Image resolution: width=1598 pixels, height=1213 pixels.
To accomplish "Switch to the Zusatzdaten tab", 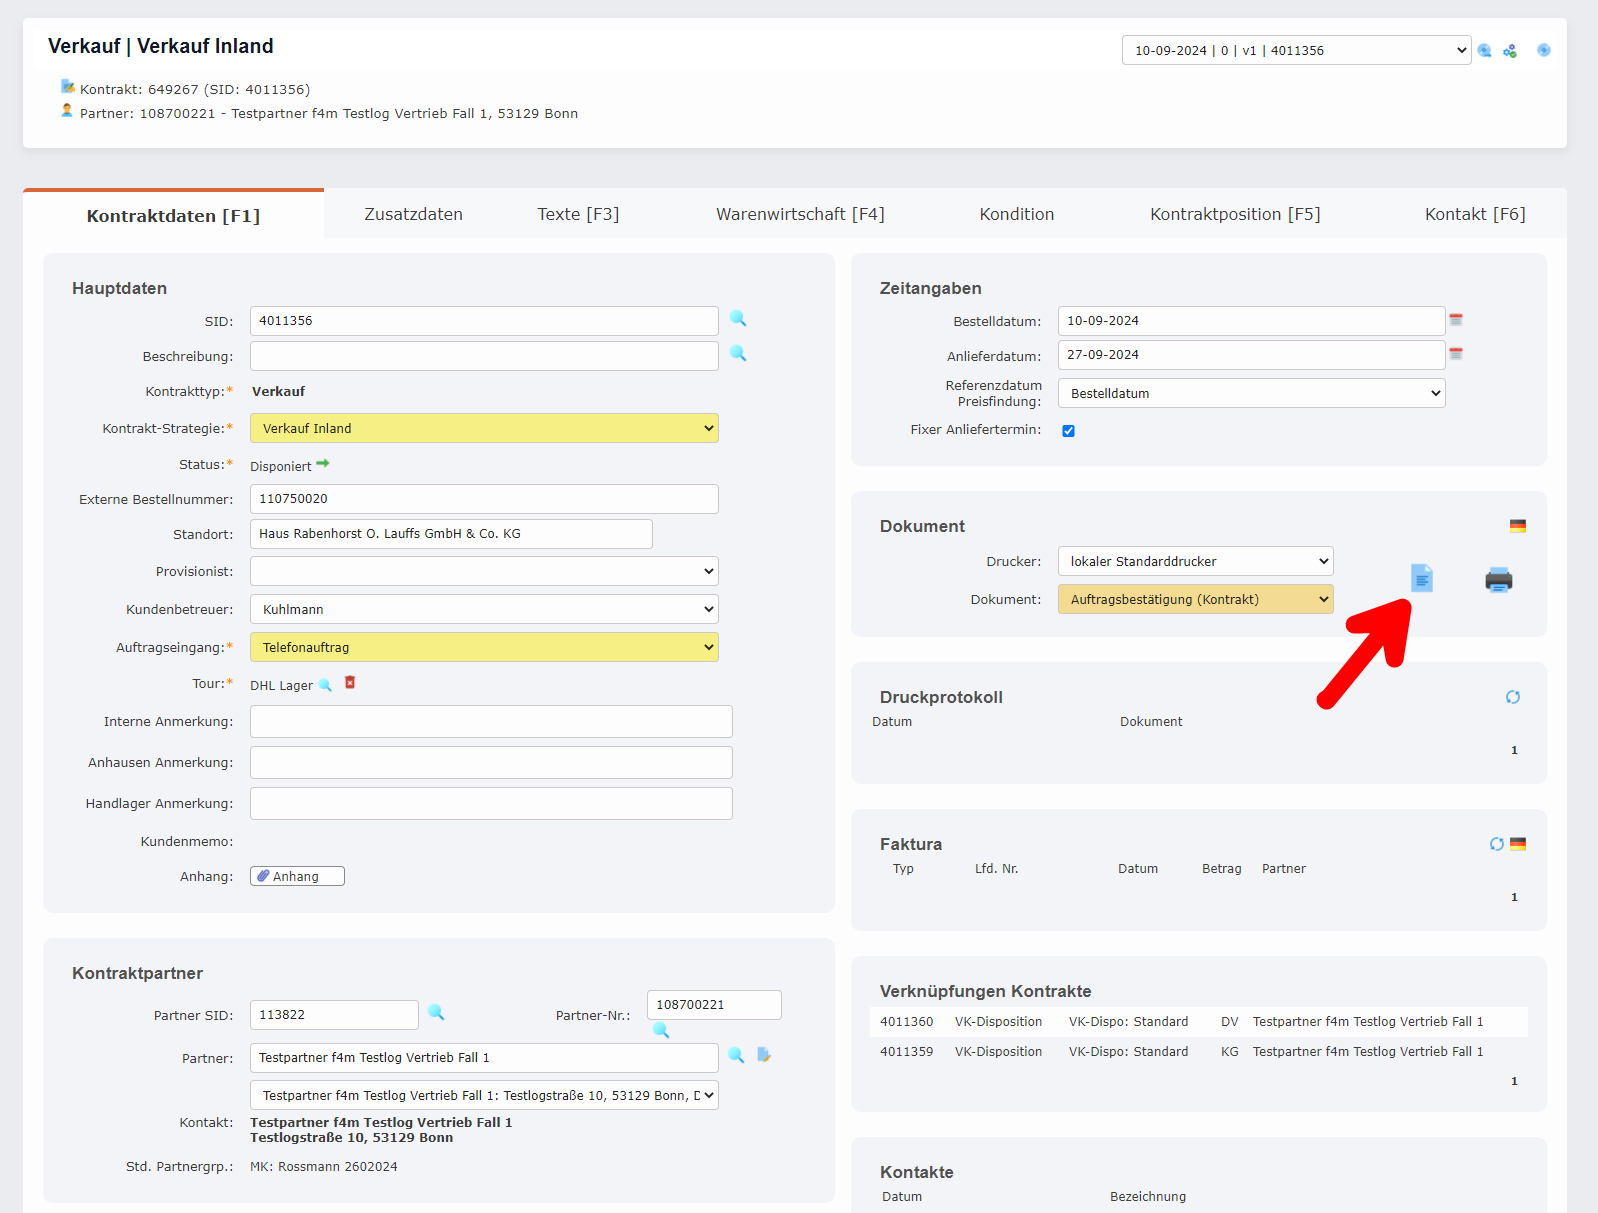I will pos(413,214).
